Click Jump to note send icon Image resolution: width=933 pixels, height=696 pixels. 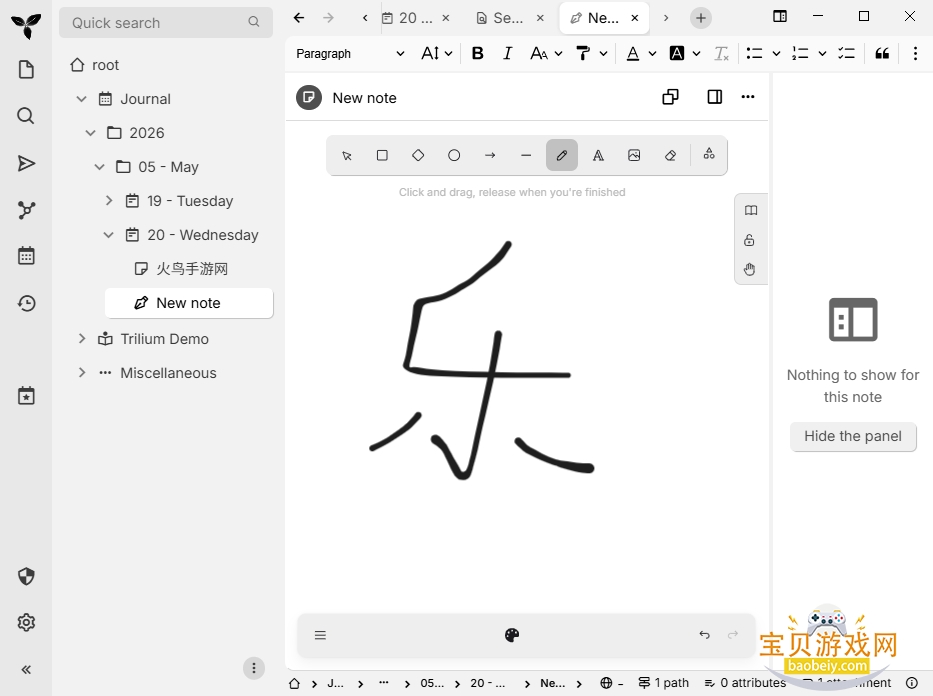(x=26, y=163)
